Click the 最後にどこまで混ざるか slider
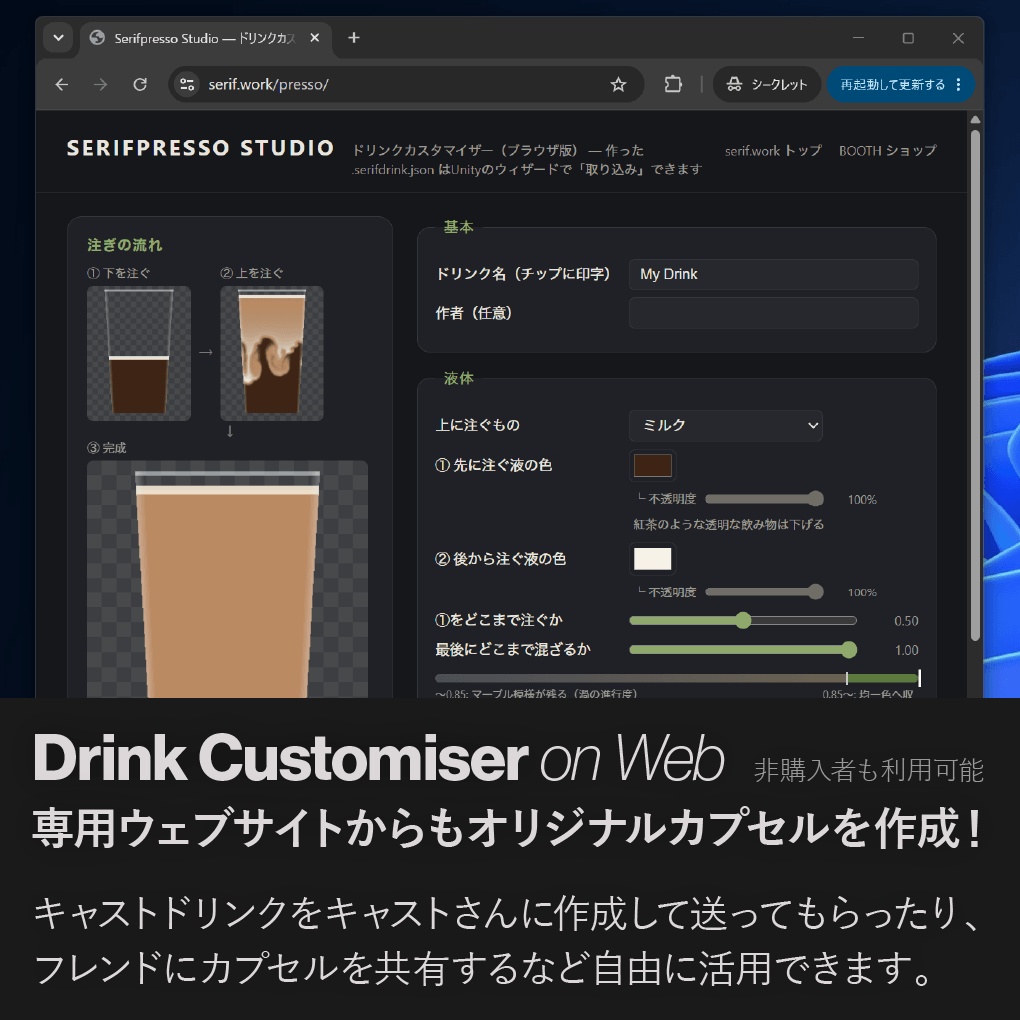 [x=743, y=649]
